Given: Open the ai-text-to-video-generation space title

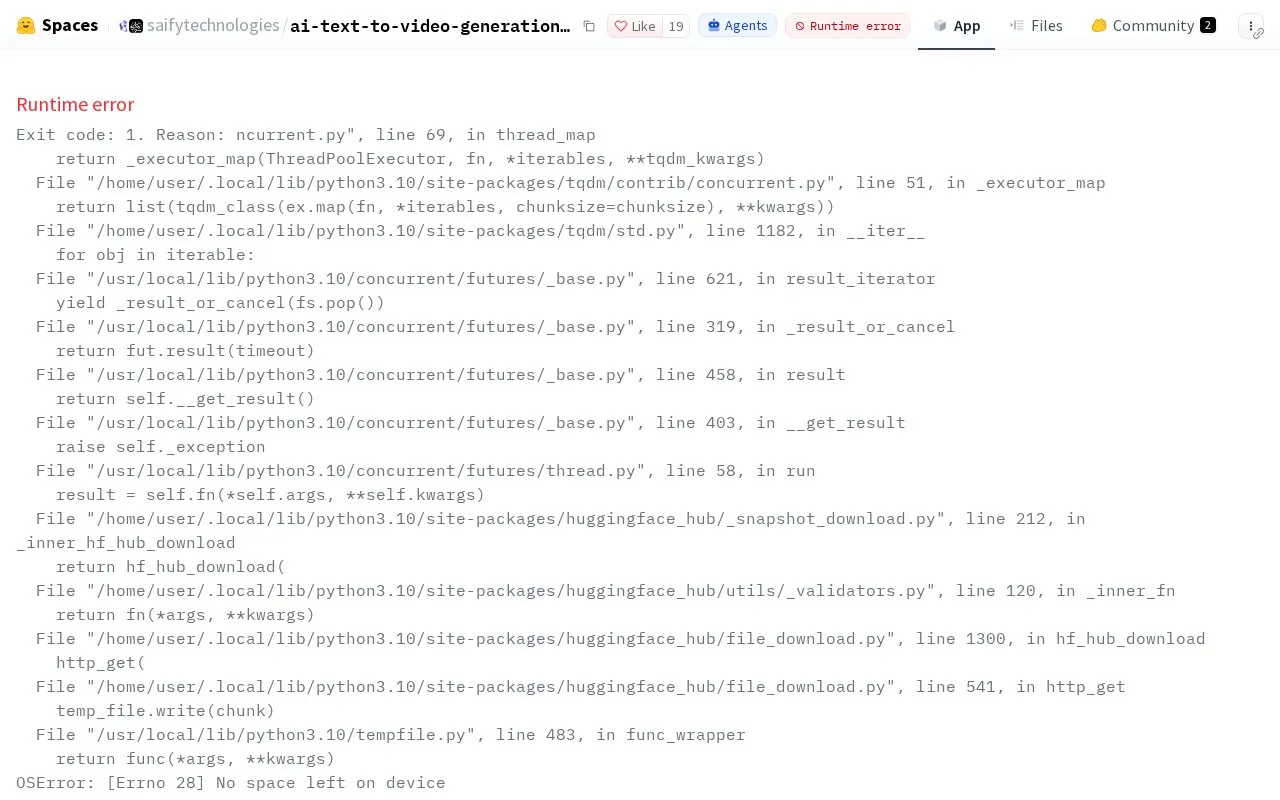Looking at the screenshot, I should pyautogui.click(x=430, y=26).
